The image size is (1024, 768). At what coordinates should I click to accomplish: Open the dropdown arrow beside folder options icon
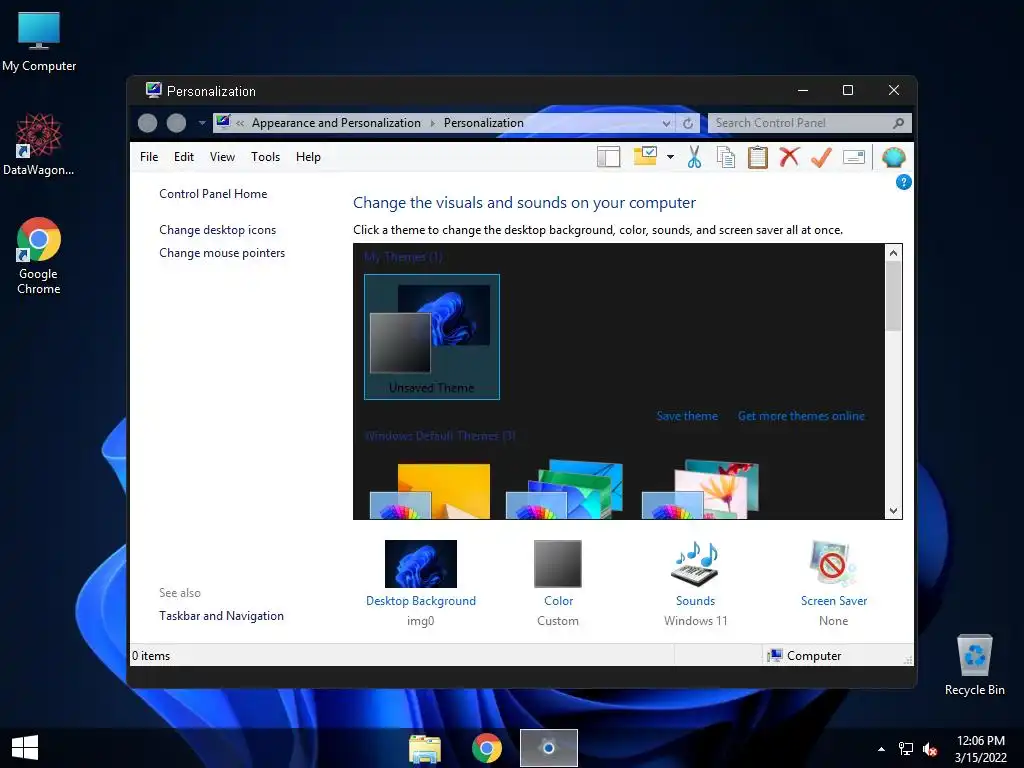(670, 157)
